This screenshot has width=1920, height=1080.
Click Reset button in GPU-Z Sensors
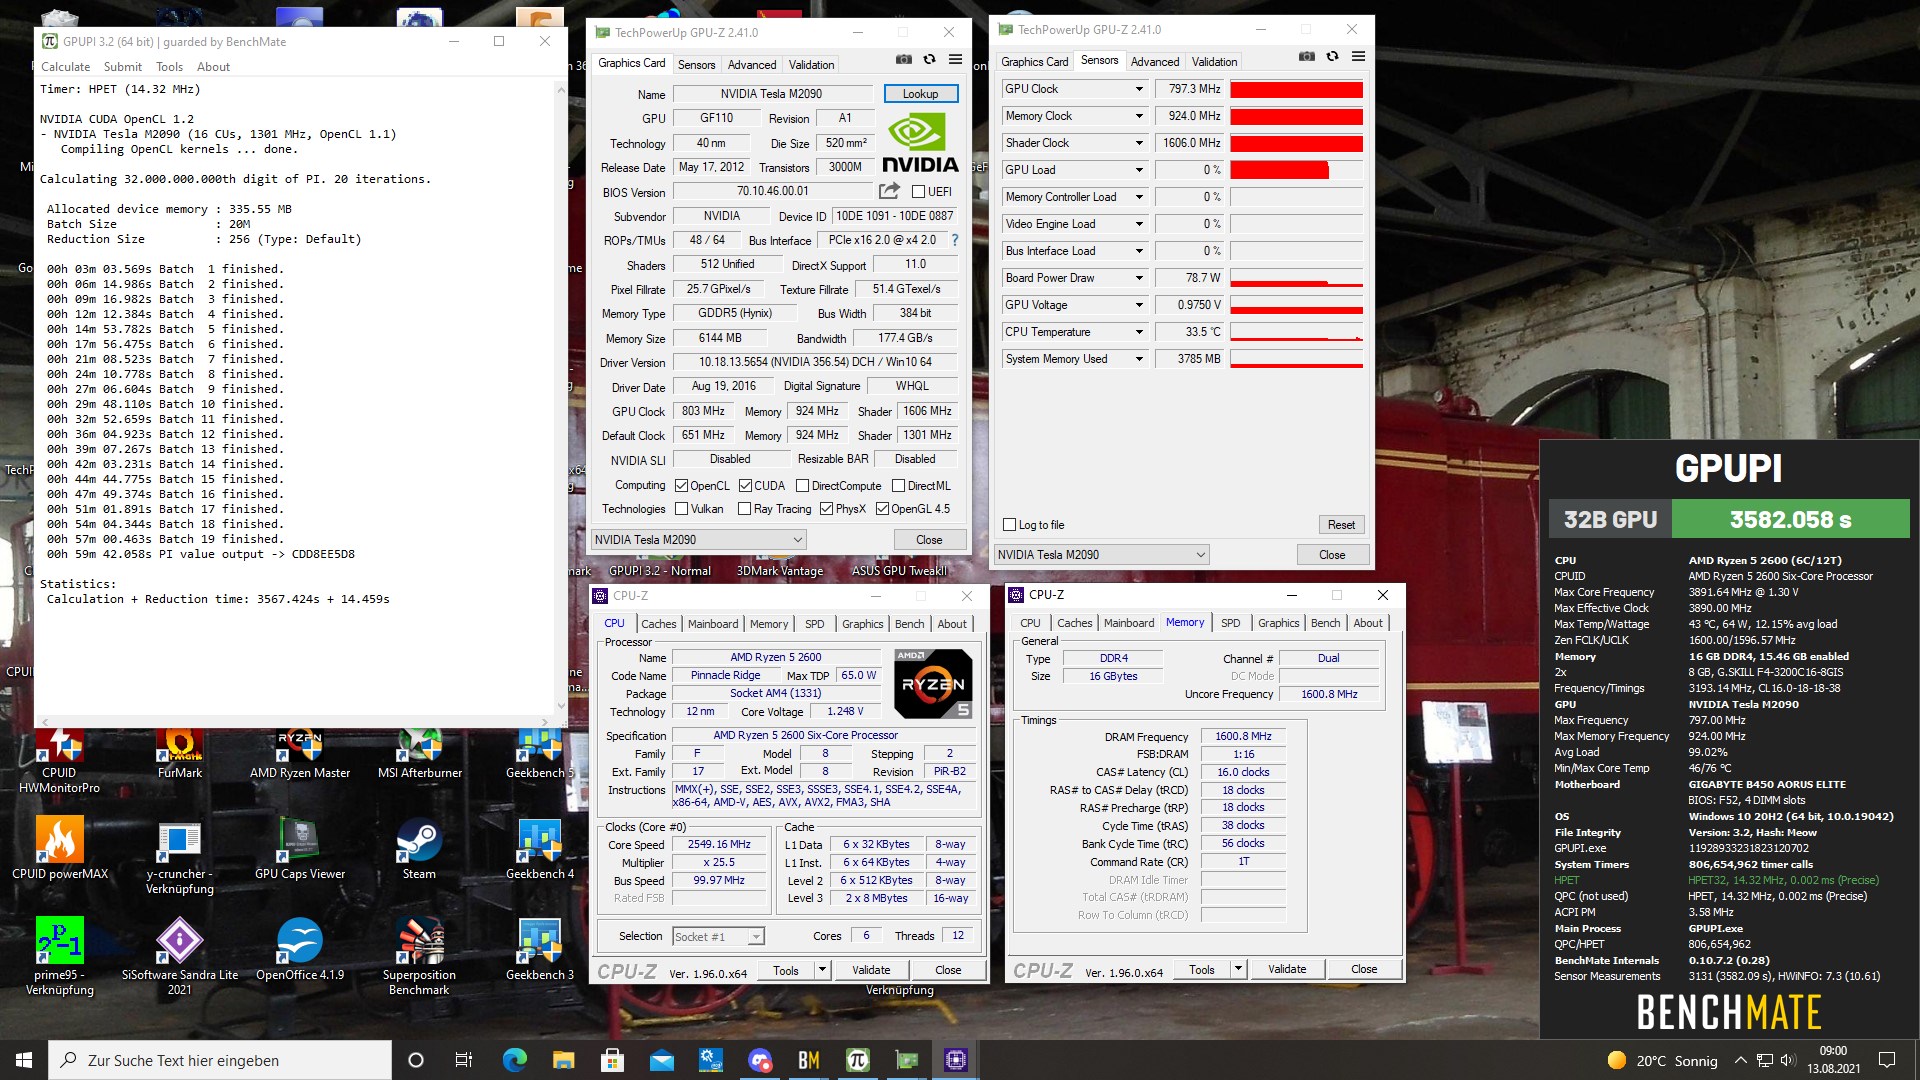click(x=1341, y=525)
